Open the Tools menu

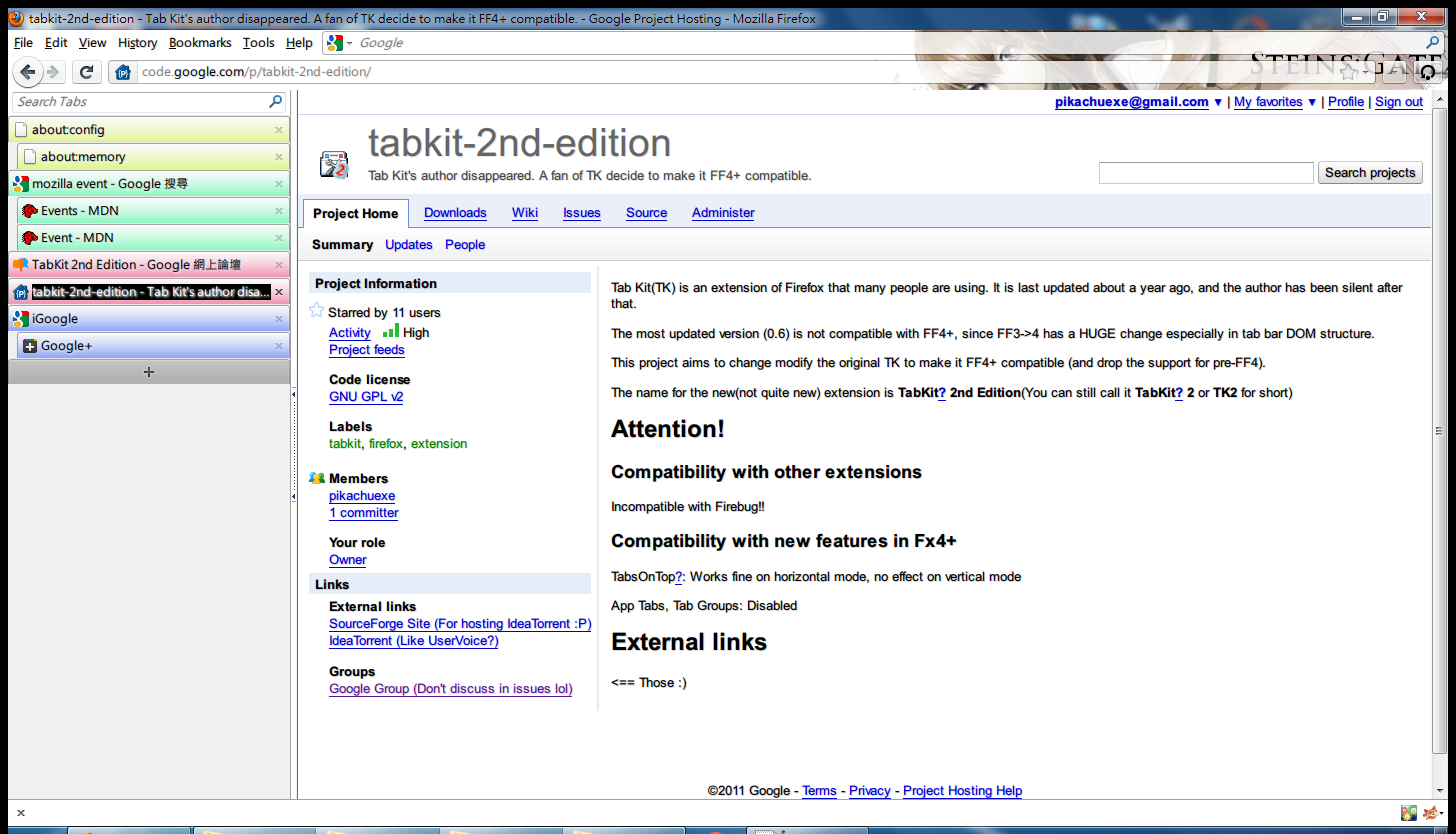point(258,43)
